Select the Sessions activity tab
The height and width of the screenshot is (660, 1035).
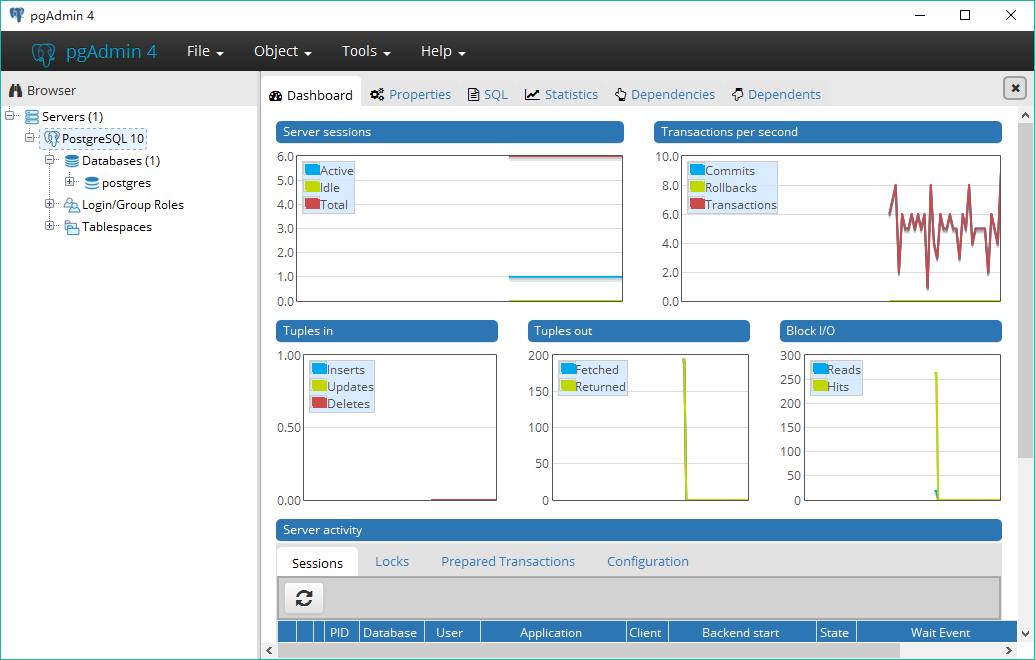(x=317, y=563)
